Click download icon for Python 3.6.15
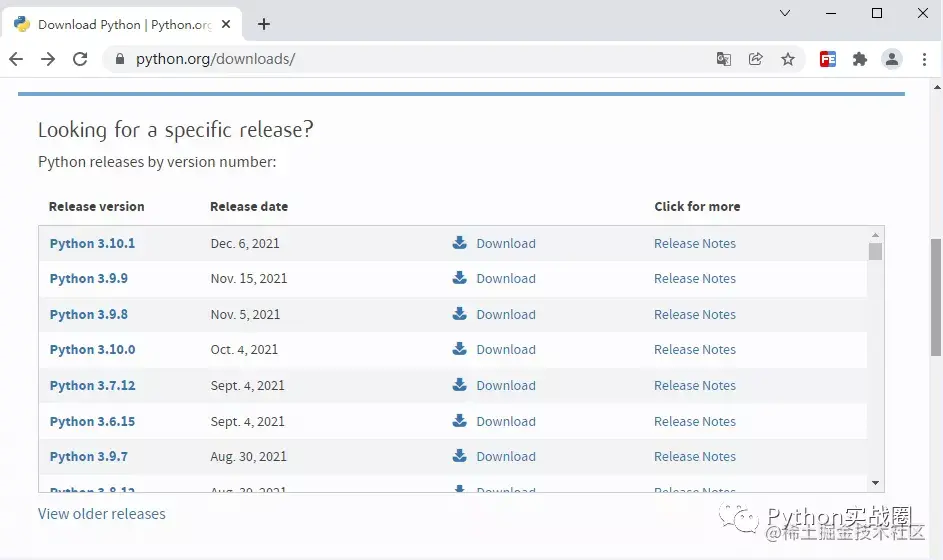The image size is (943, 560). [x=459, y=420]
